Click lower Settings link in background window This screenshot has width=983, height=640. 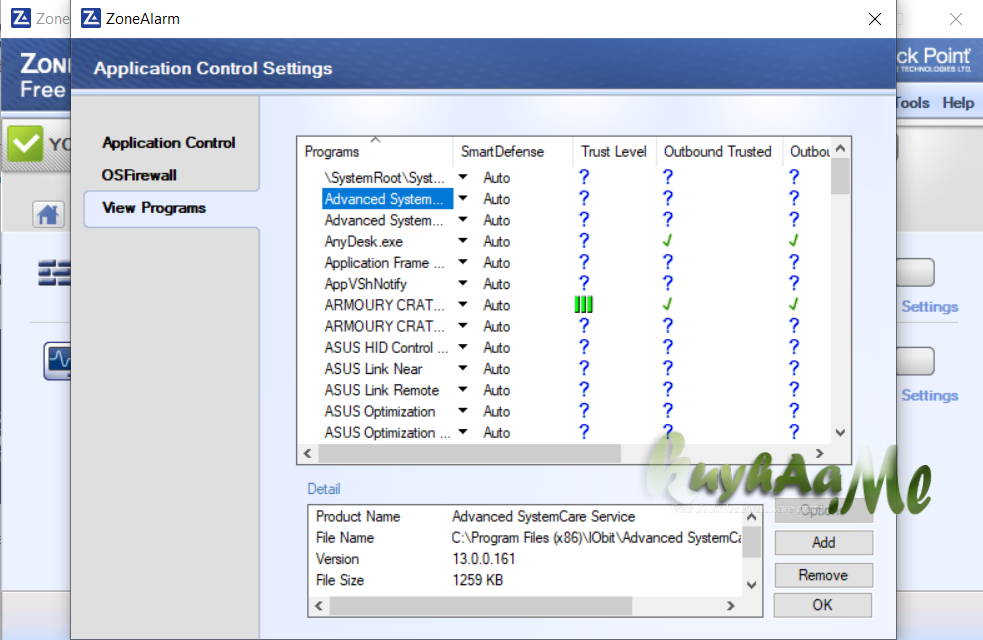[x=930, y=396]
